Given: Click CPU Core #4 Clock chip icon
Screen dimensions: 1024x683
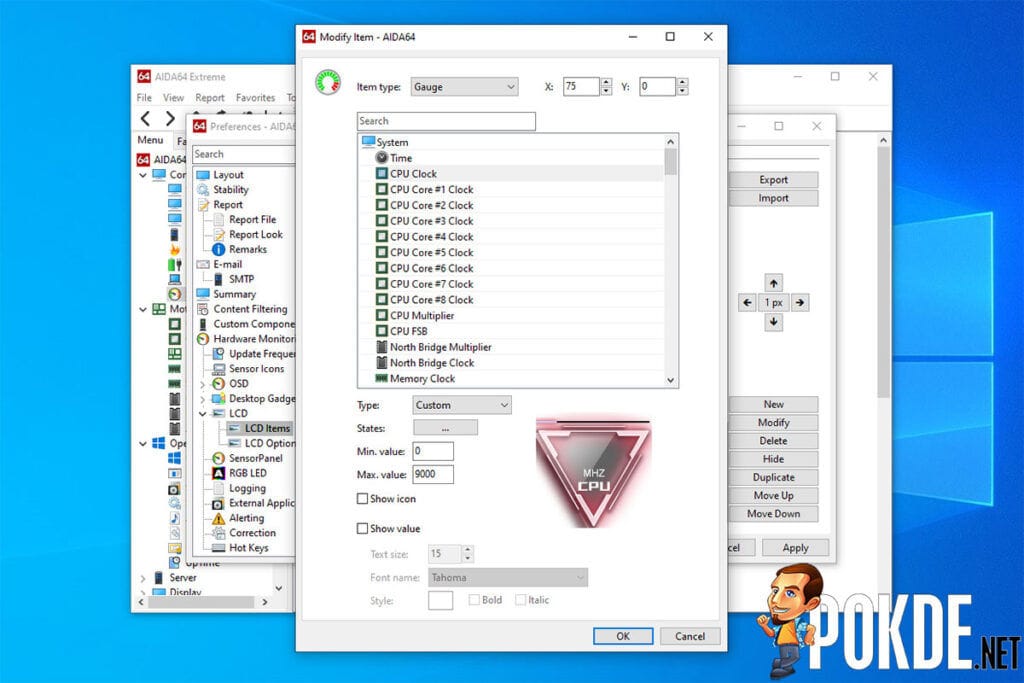Looking at the screenshot, I should 382,236.
